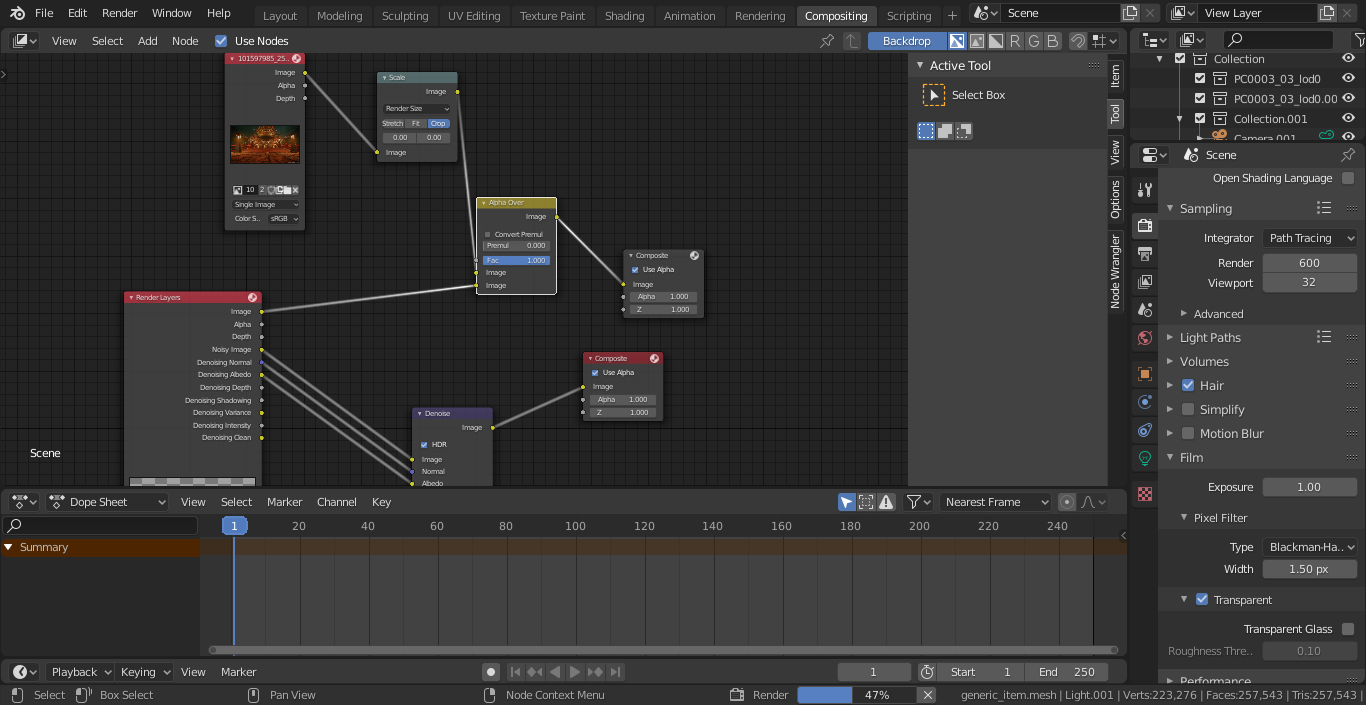The width and height of the screenshot is (1366, 705).
Task: Pin the node tree in header
Action: [x=826, y=41]
